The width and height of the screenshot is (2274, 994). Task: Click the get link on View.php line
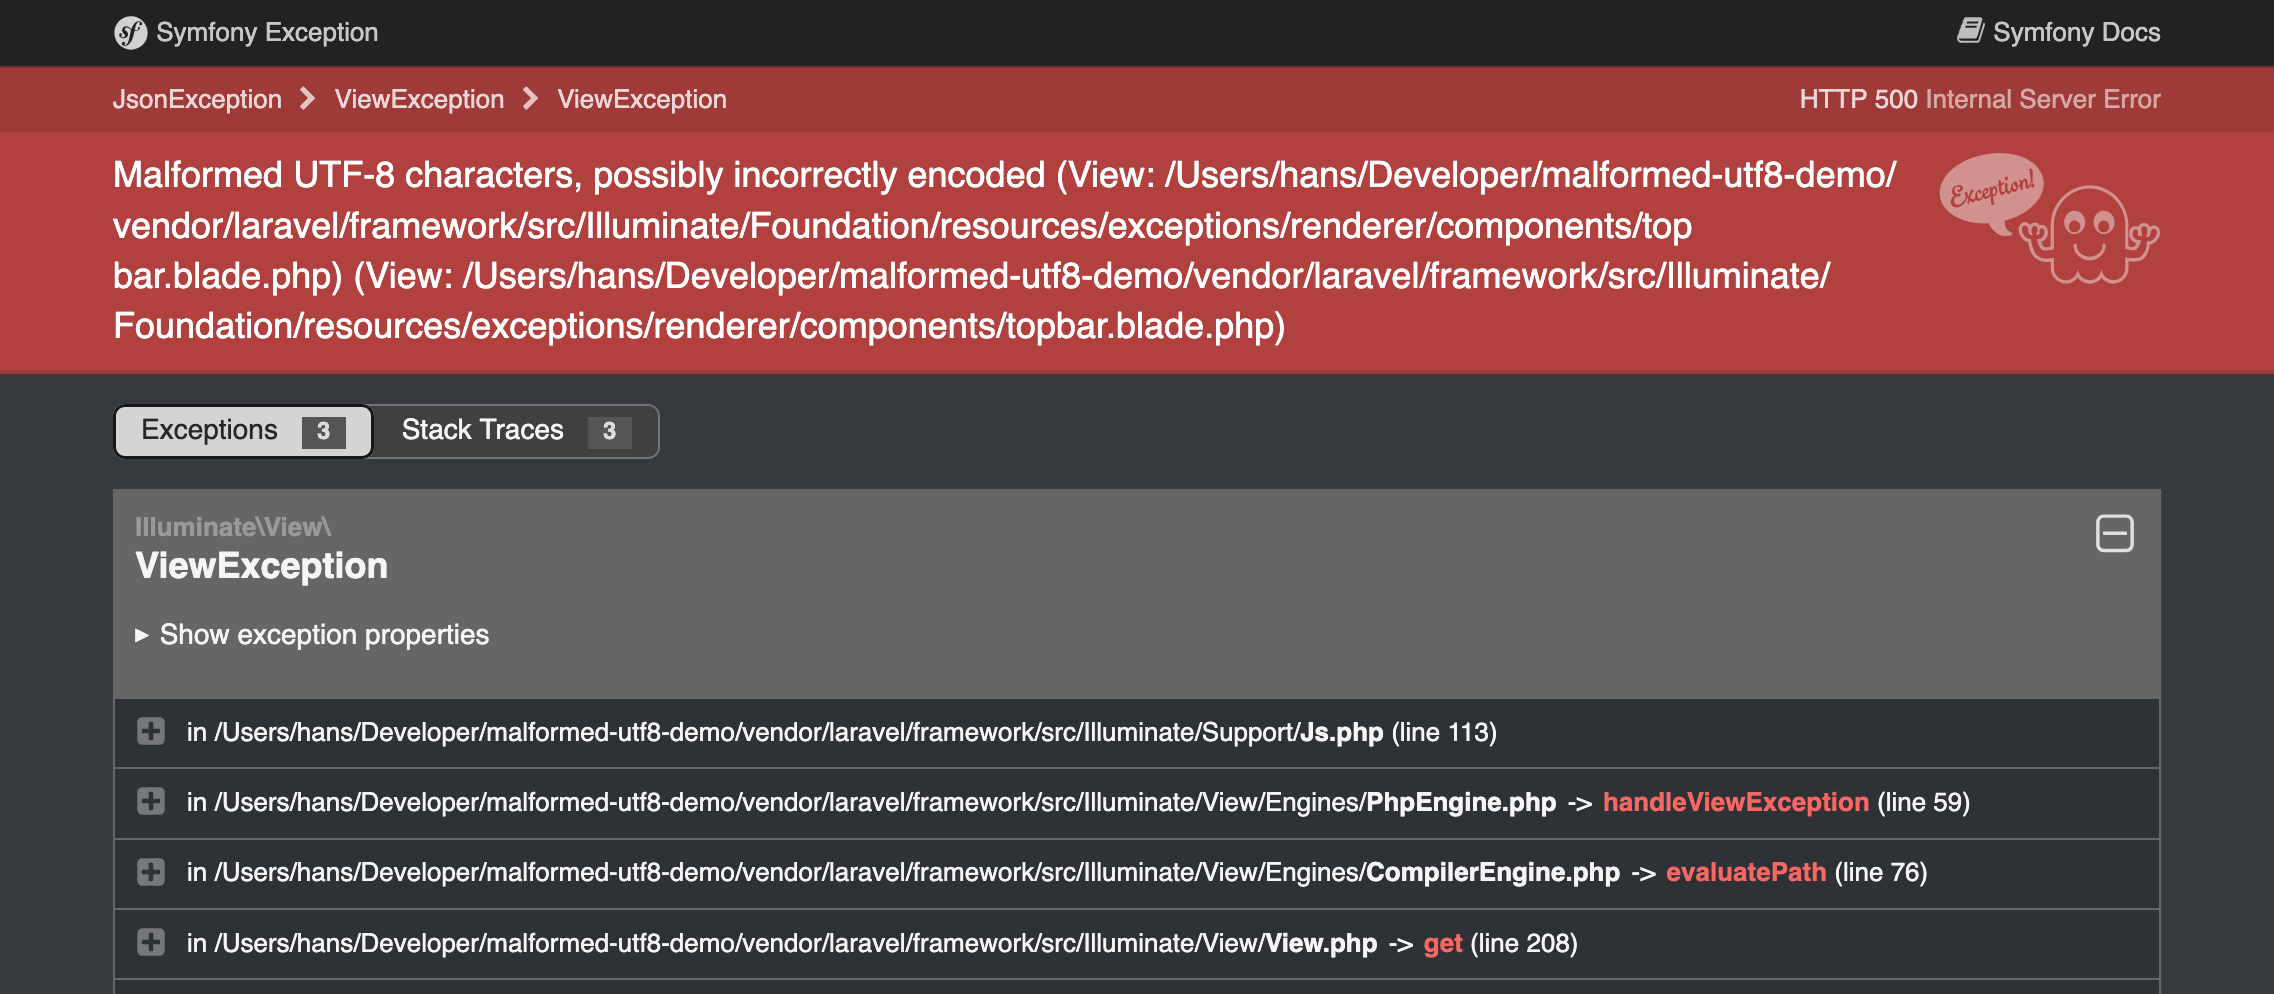1443,942
